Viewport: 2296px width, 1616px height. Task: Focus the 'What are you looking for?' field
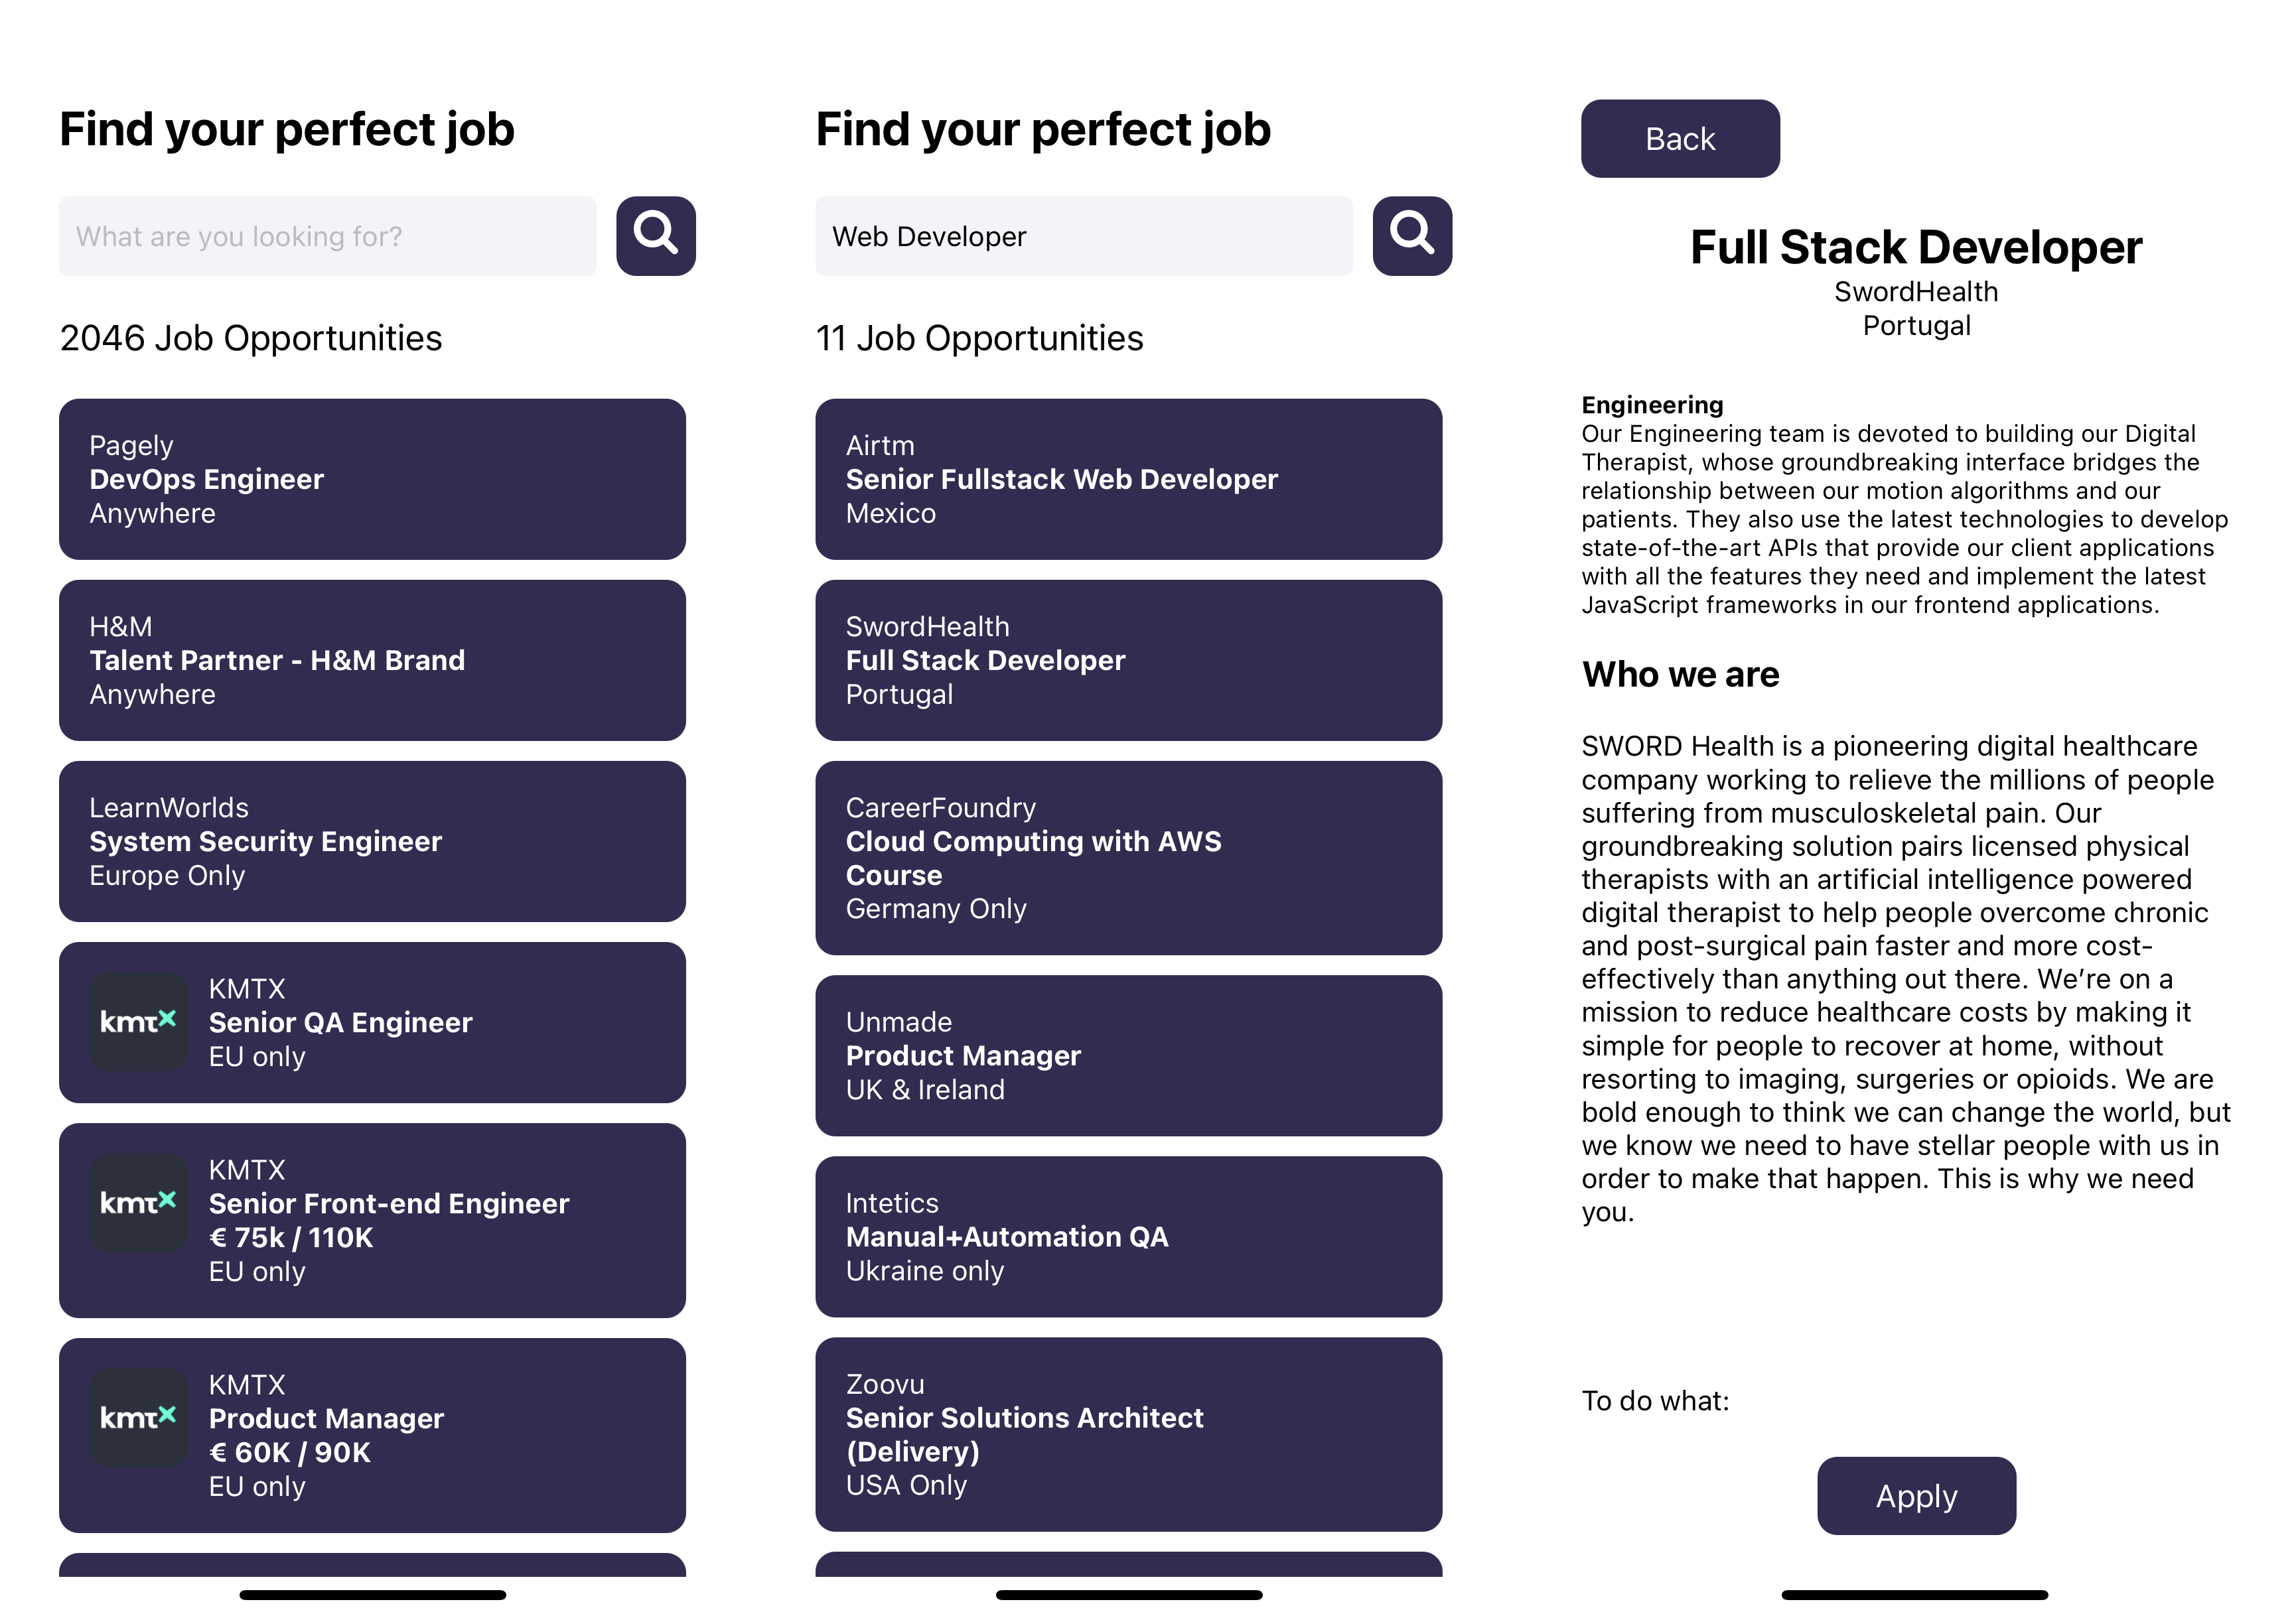click(327, 236)
